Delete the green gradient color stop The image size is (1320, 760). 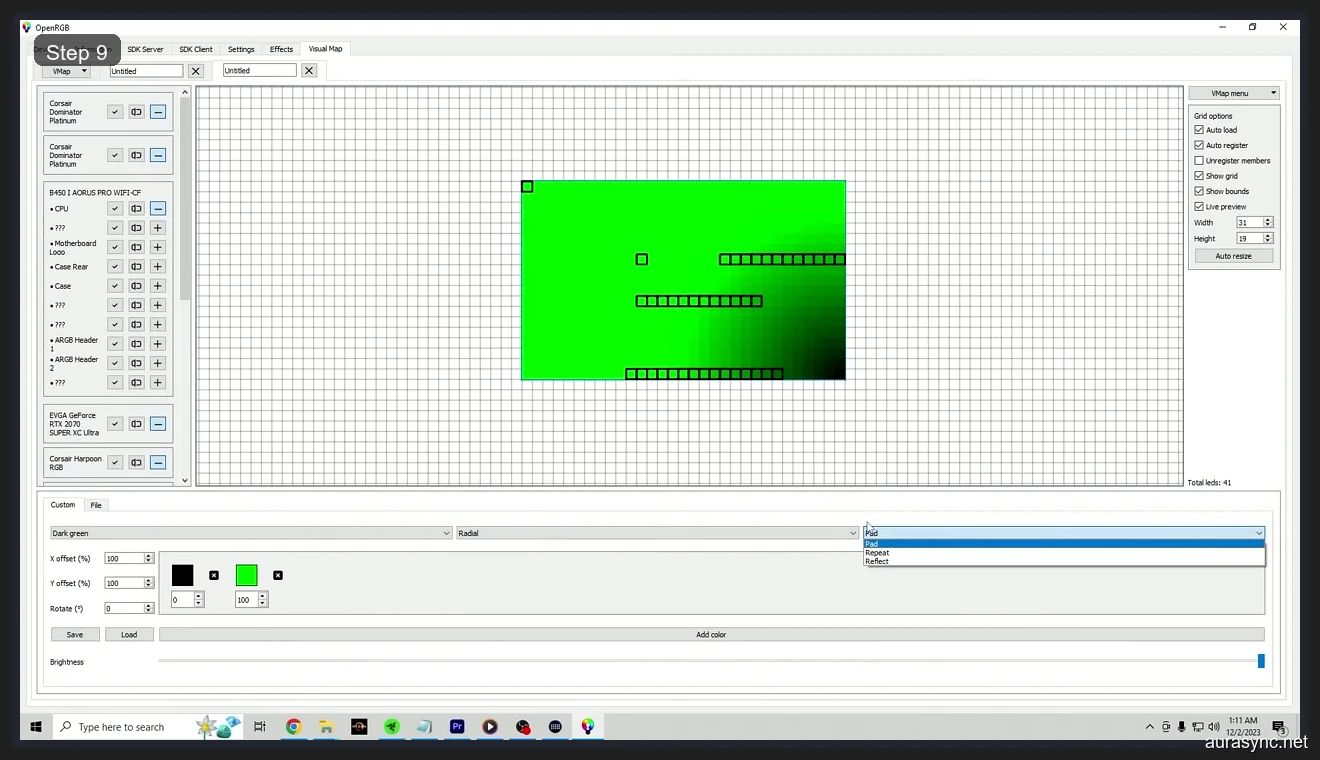tap(277, 575)
